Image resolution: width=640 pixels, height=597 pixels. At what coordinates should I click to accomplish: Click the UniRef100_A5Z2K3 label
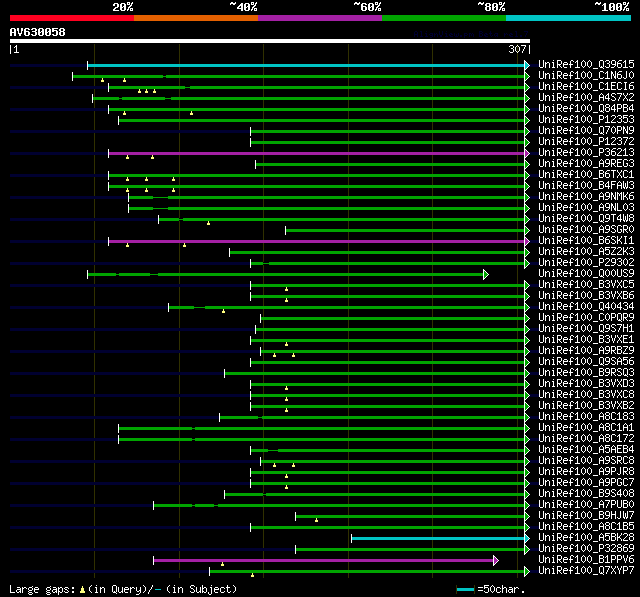(x=586, y=252)
